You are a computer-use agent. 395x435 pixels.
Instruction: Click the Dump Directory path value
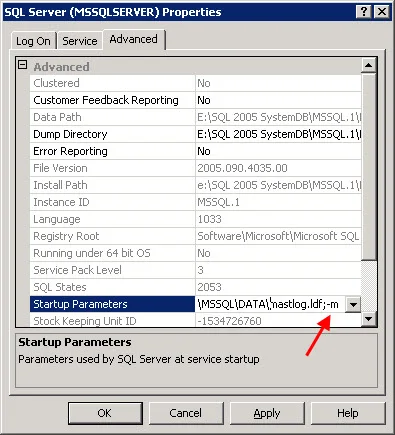[x=278, y=134]
